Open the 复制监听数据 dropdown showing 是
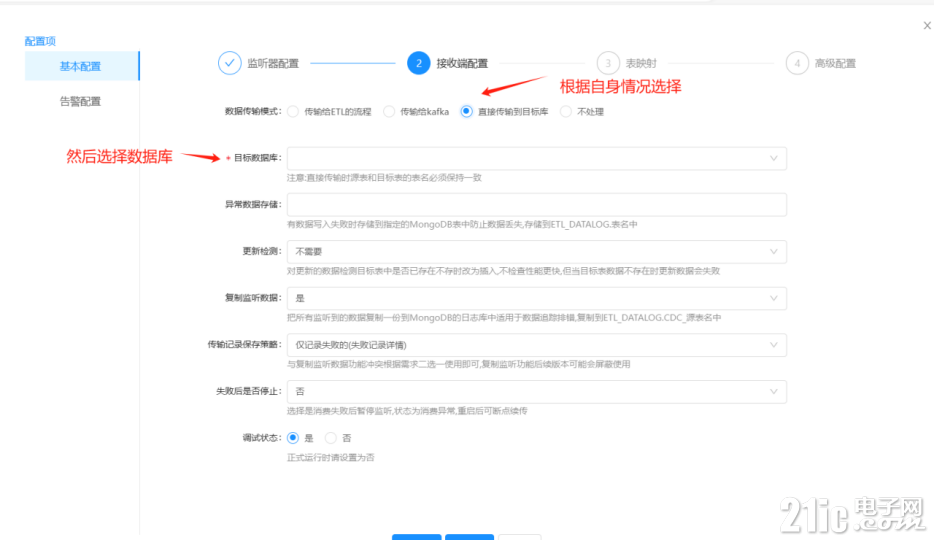This screenshot has height=540, width=934. [x=537, y=298]
